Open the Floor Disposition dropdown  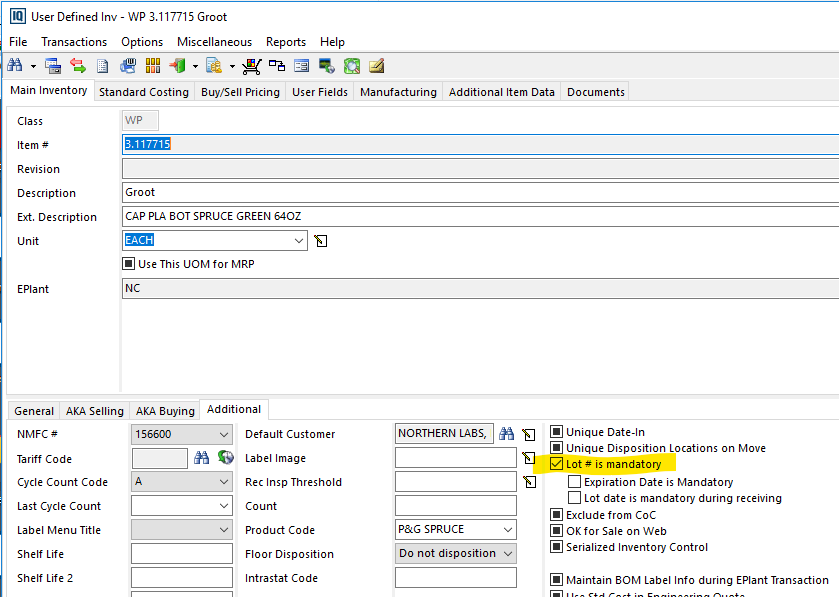(x=508, y=554)
